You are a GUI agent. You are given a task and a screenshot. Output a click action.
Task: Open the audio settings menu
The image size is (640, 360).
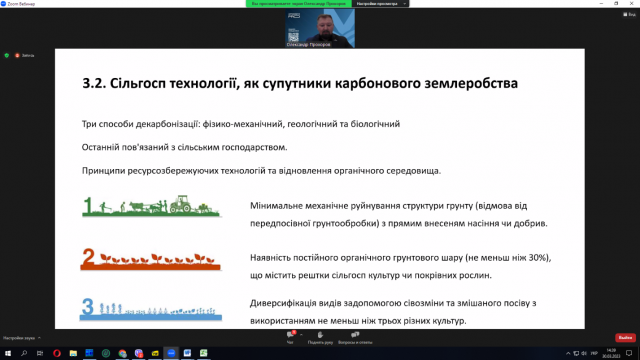click(x=22, y=338)
